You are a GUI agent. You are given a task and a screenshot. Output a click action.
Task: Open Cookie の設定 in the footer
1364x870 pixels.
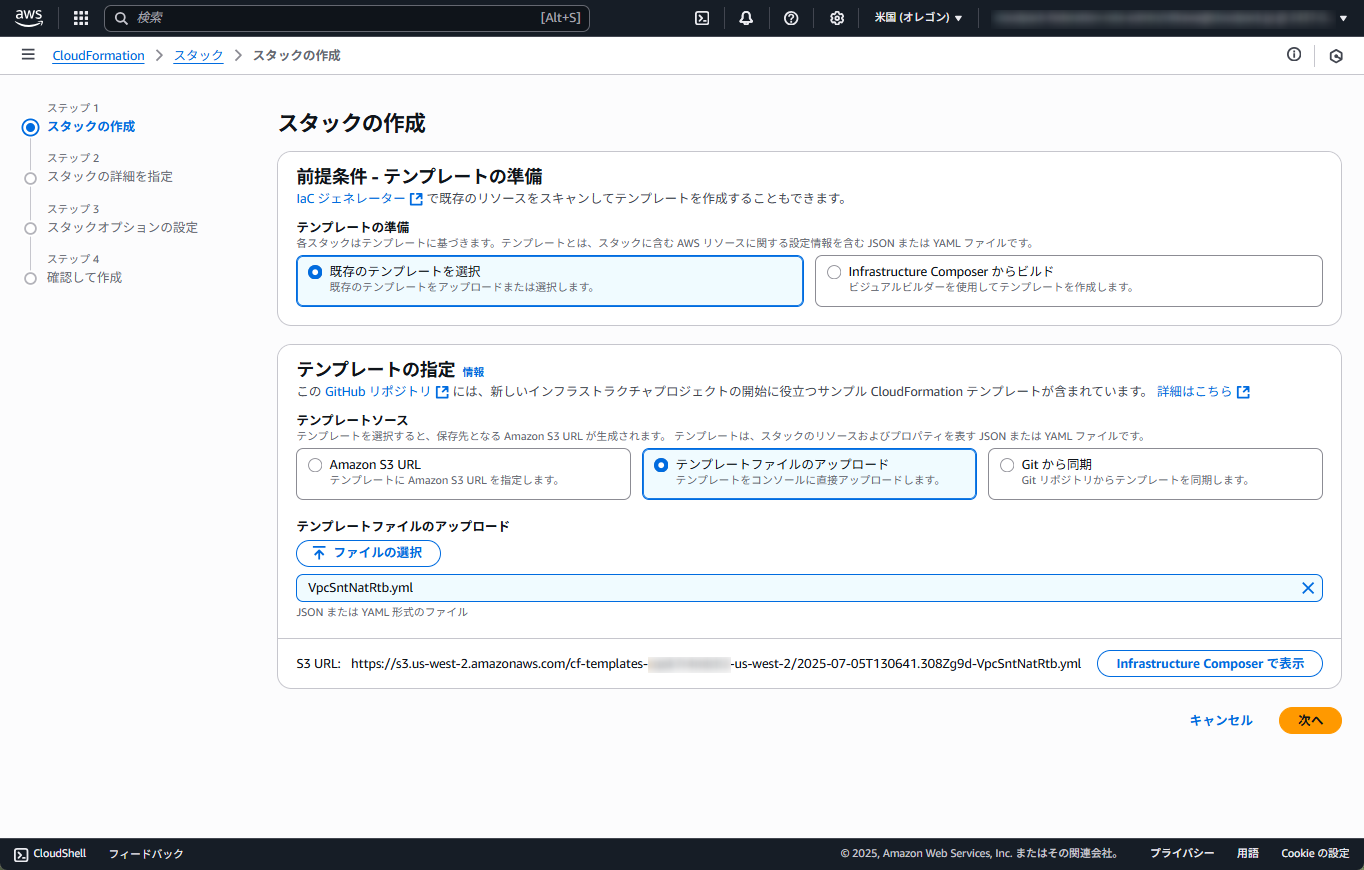[x=1315, y=854]
